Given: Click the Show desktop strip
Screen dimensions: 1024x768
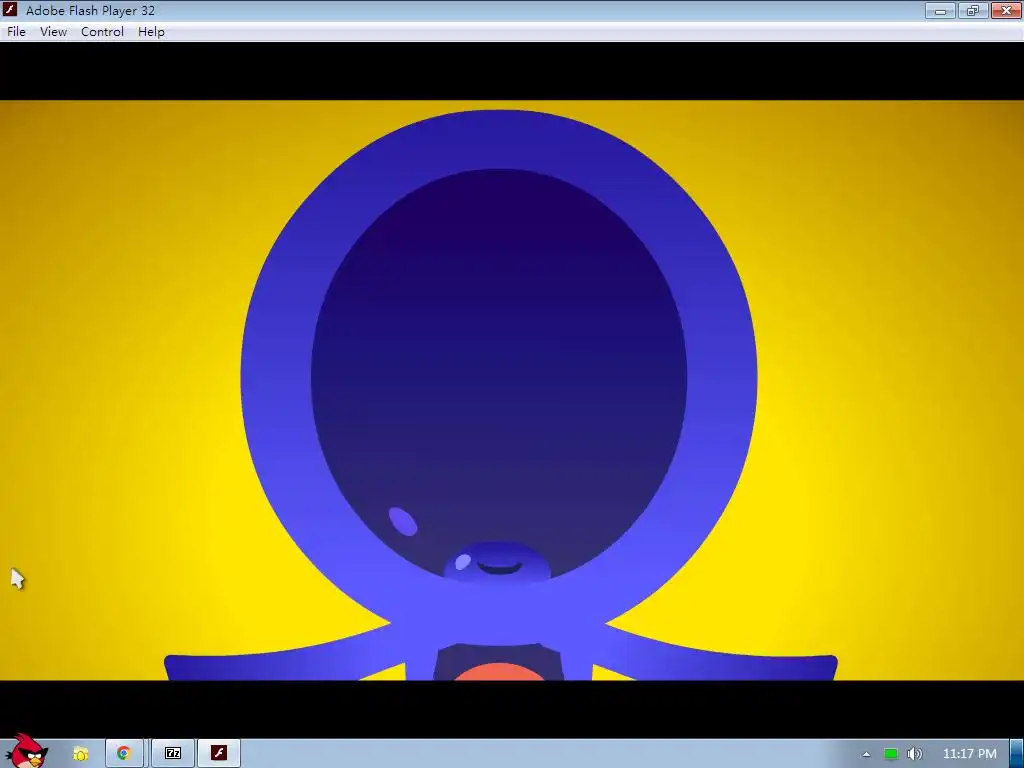Looking at the screenshot, I should click(x=1017, y=754).
